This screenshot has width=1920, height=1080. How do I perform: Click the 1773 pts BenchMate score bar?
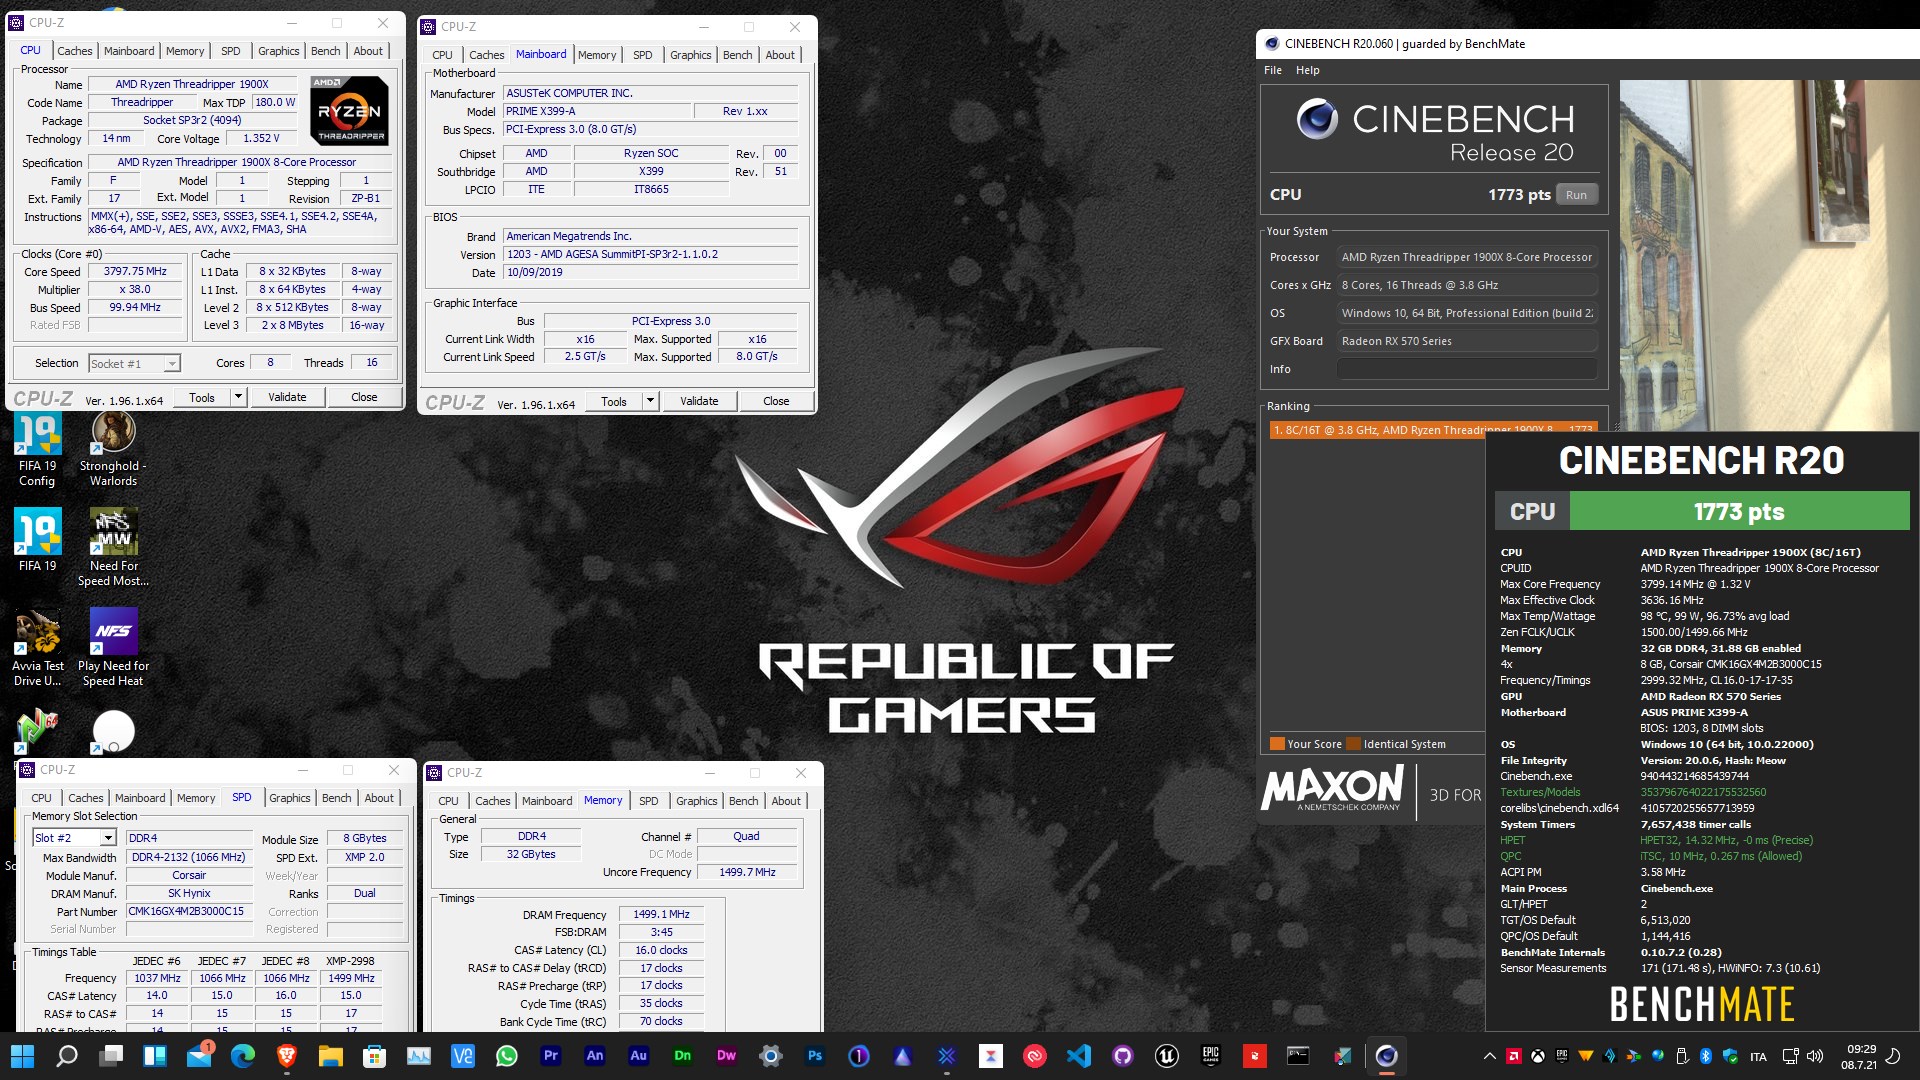click(1738, 512)
